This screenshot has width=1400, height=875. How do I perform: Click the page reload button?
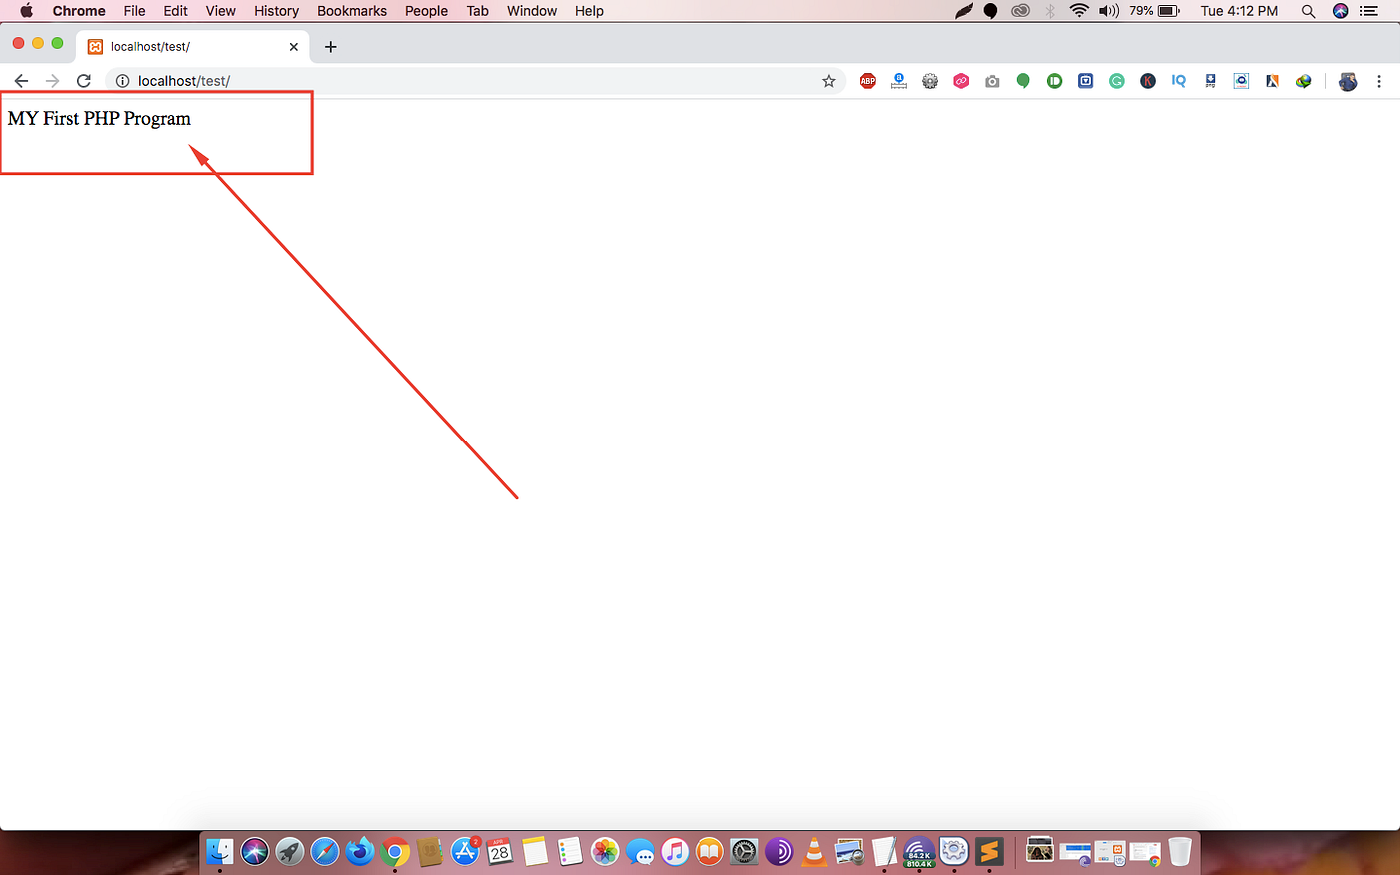tap(84, 81)
